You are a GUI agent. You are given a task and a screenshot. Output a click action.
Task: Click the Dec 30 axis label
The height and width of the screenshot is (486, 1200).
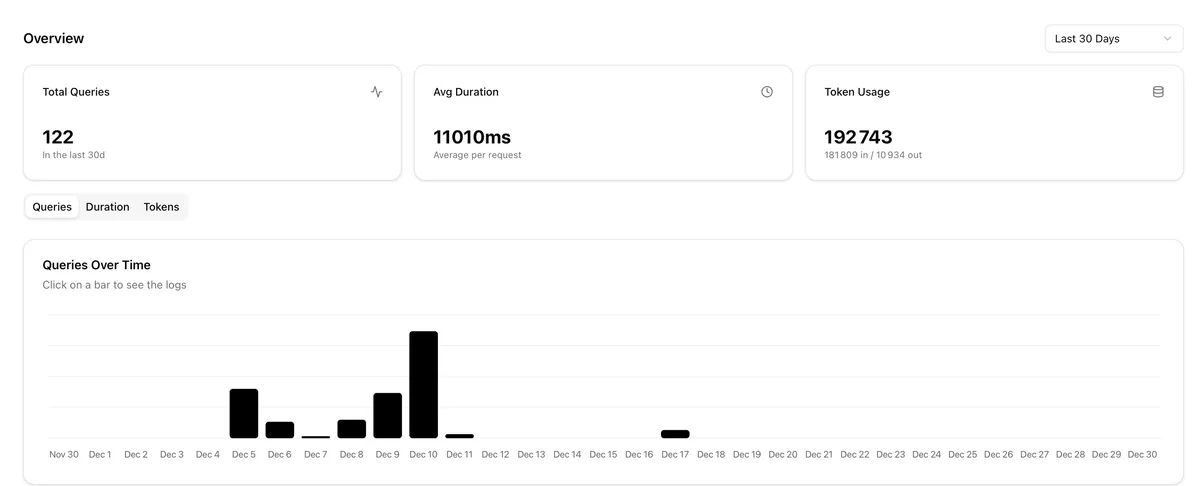pos(1142,455)
